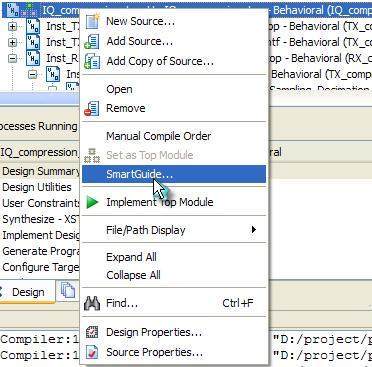The width and height of the screenshot is (372, 367).
Task: Select Design Utilities process
Action: (37, 187)
